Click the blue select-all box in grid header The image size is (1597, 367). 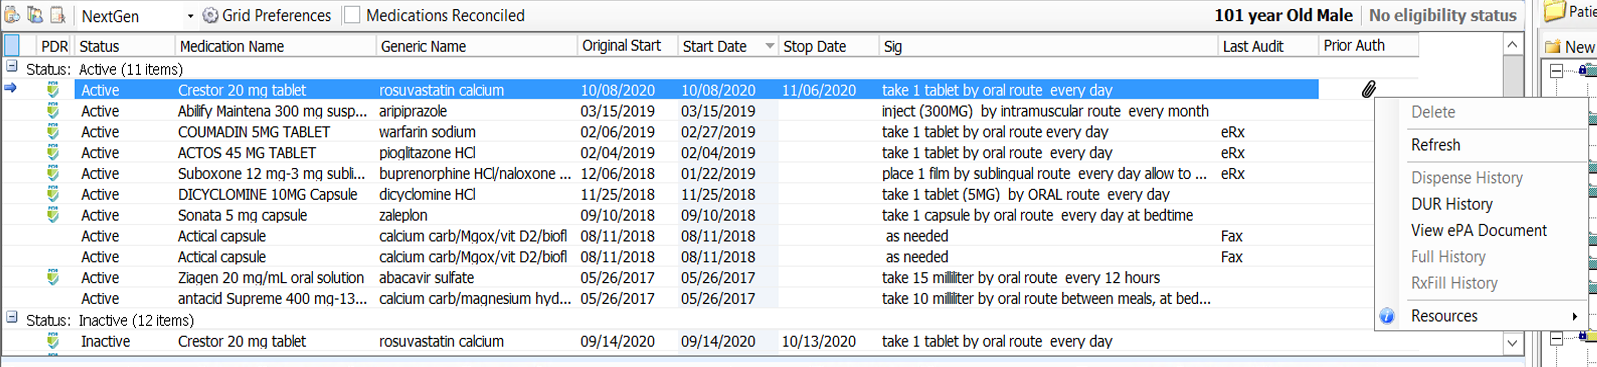(x=12, y=45)
